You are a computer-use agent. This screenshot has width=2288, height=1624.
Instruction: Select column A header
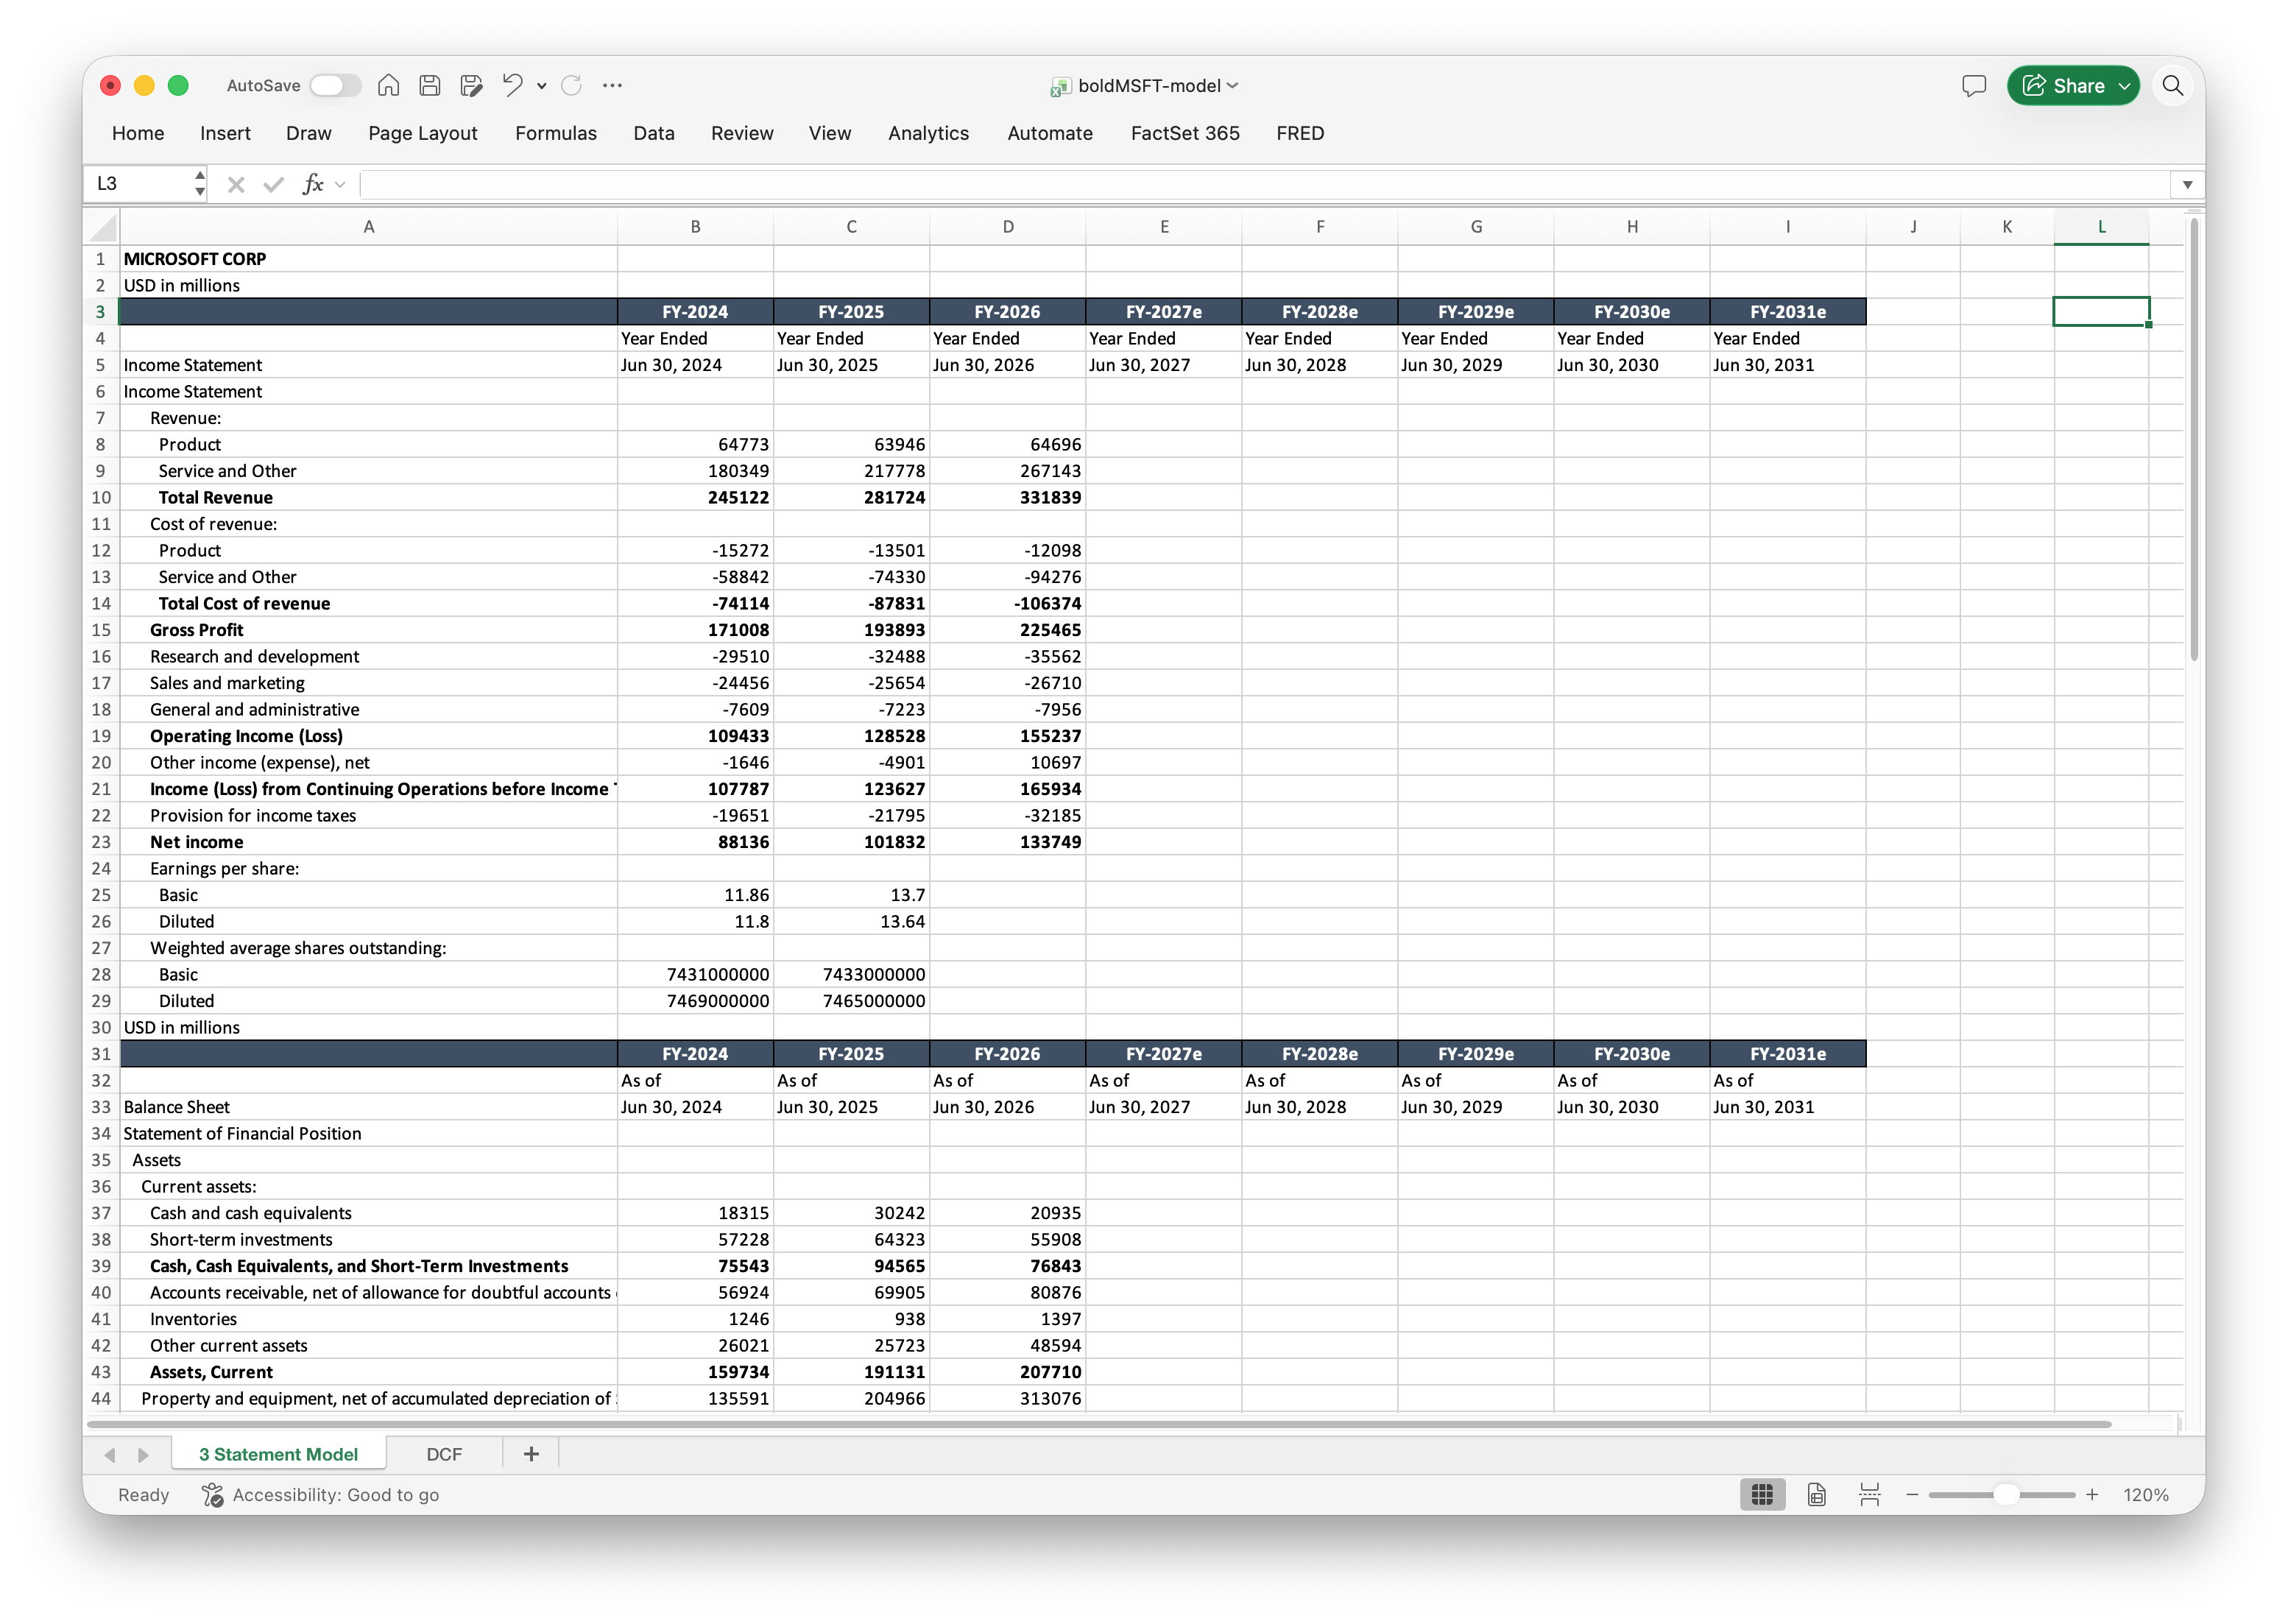369,227
